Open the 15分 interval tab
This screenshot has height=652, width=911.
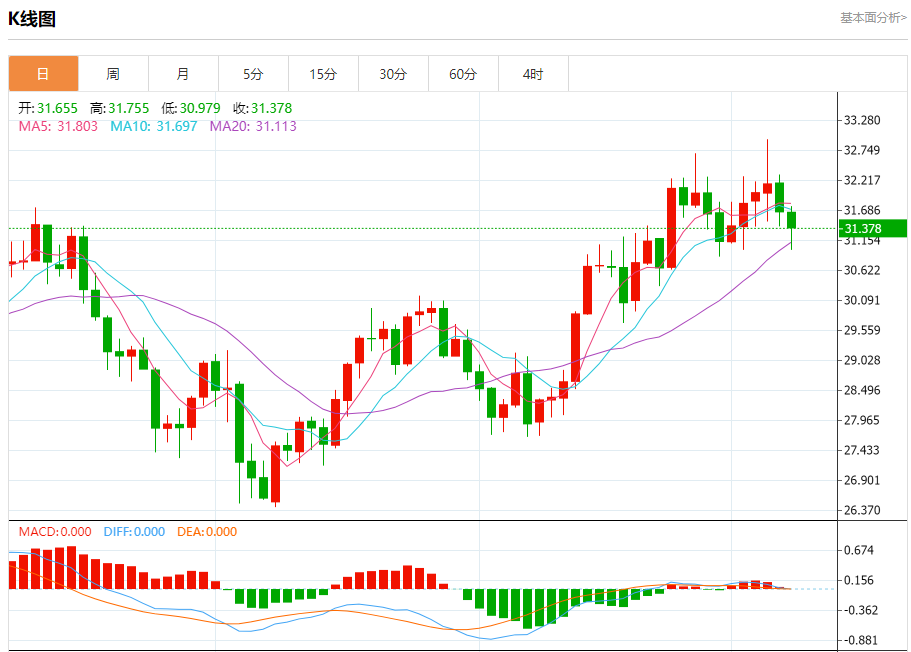pyautogui.click(x=323, y=74)
